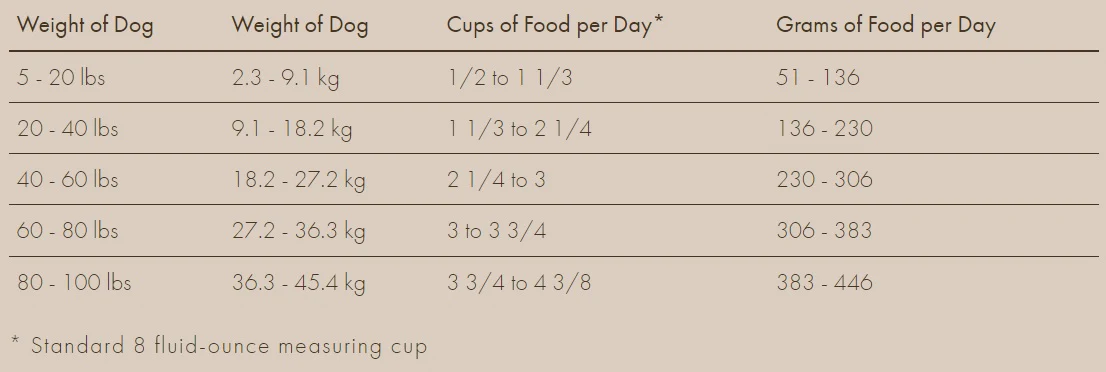Select the '40 - 60 lbs' cell
This screenshot has height=372, width=1106.
point(68,179)
